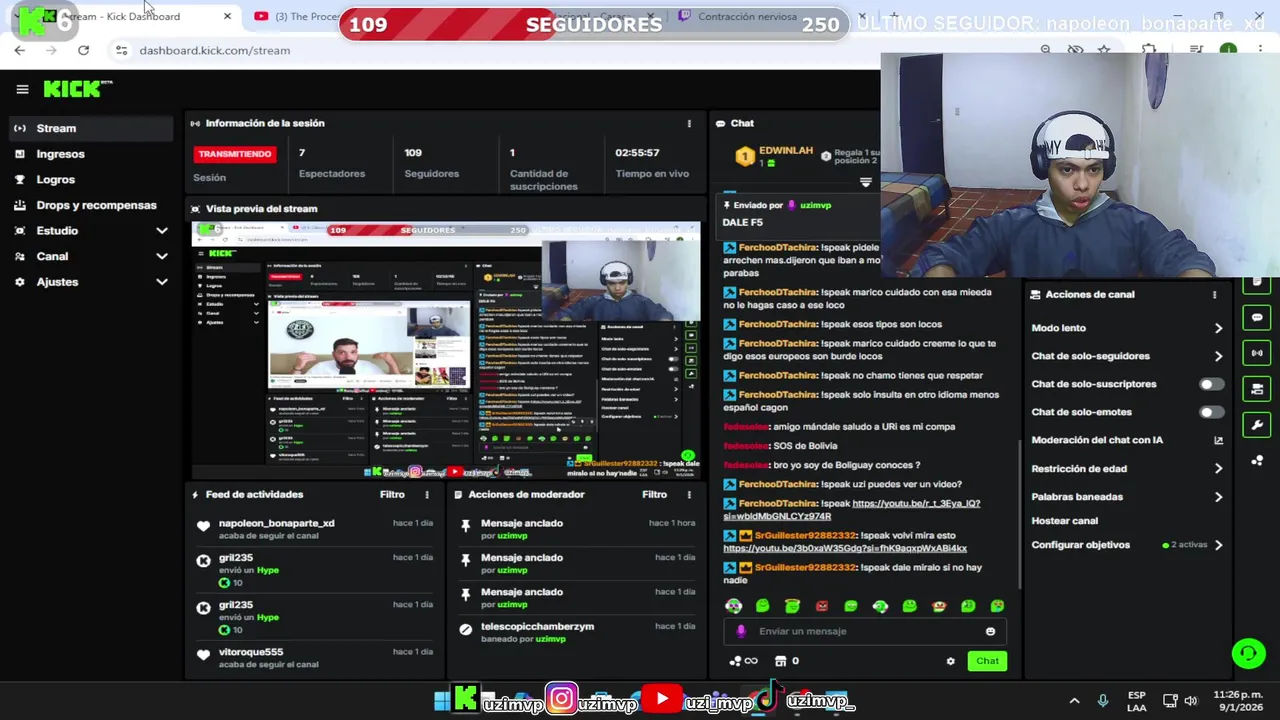Expand the Ajustes sidebar section
This screenshot has height=720, width=1280.
[x=90, y=282]
